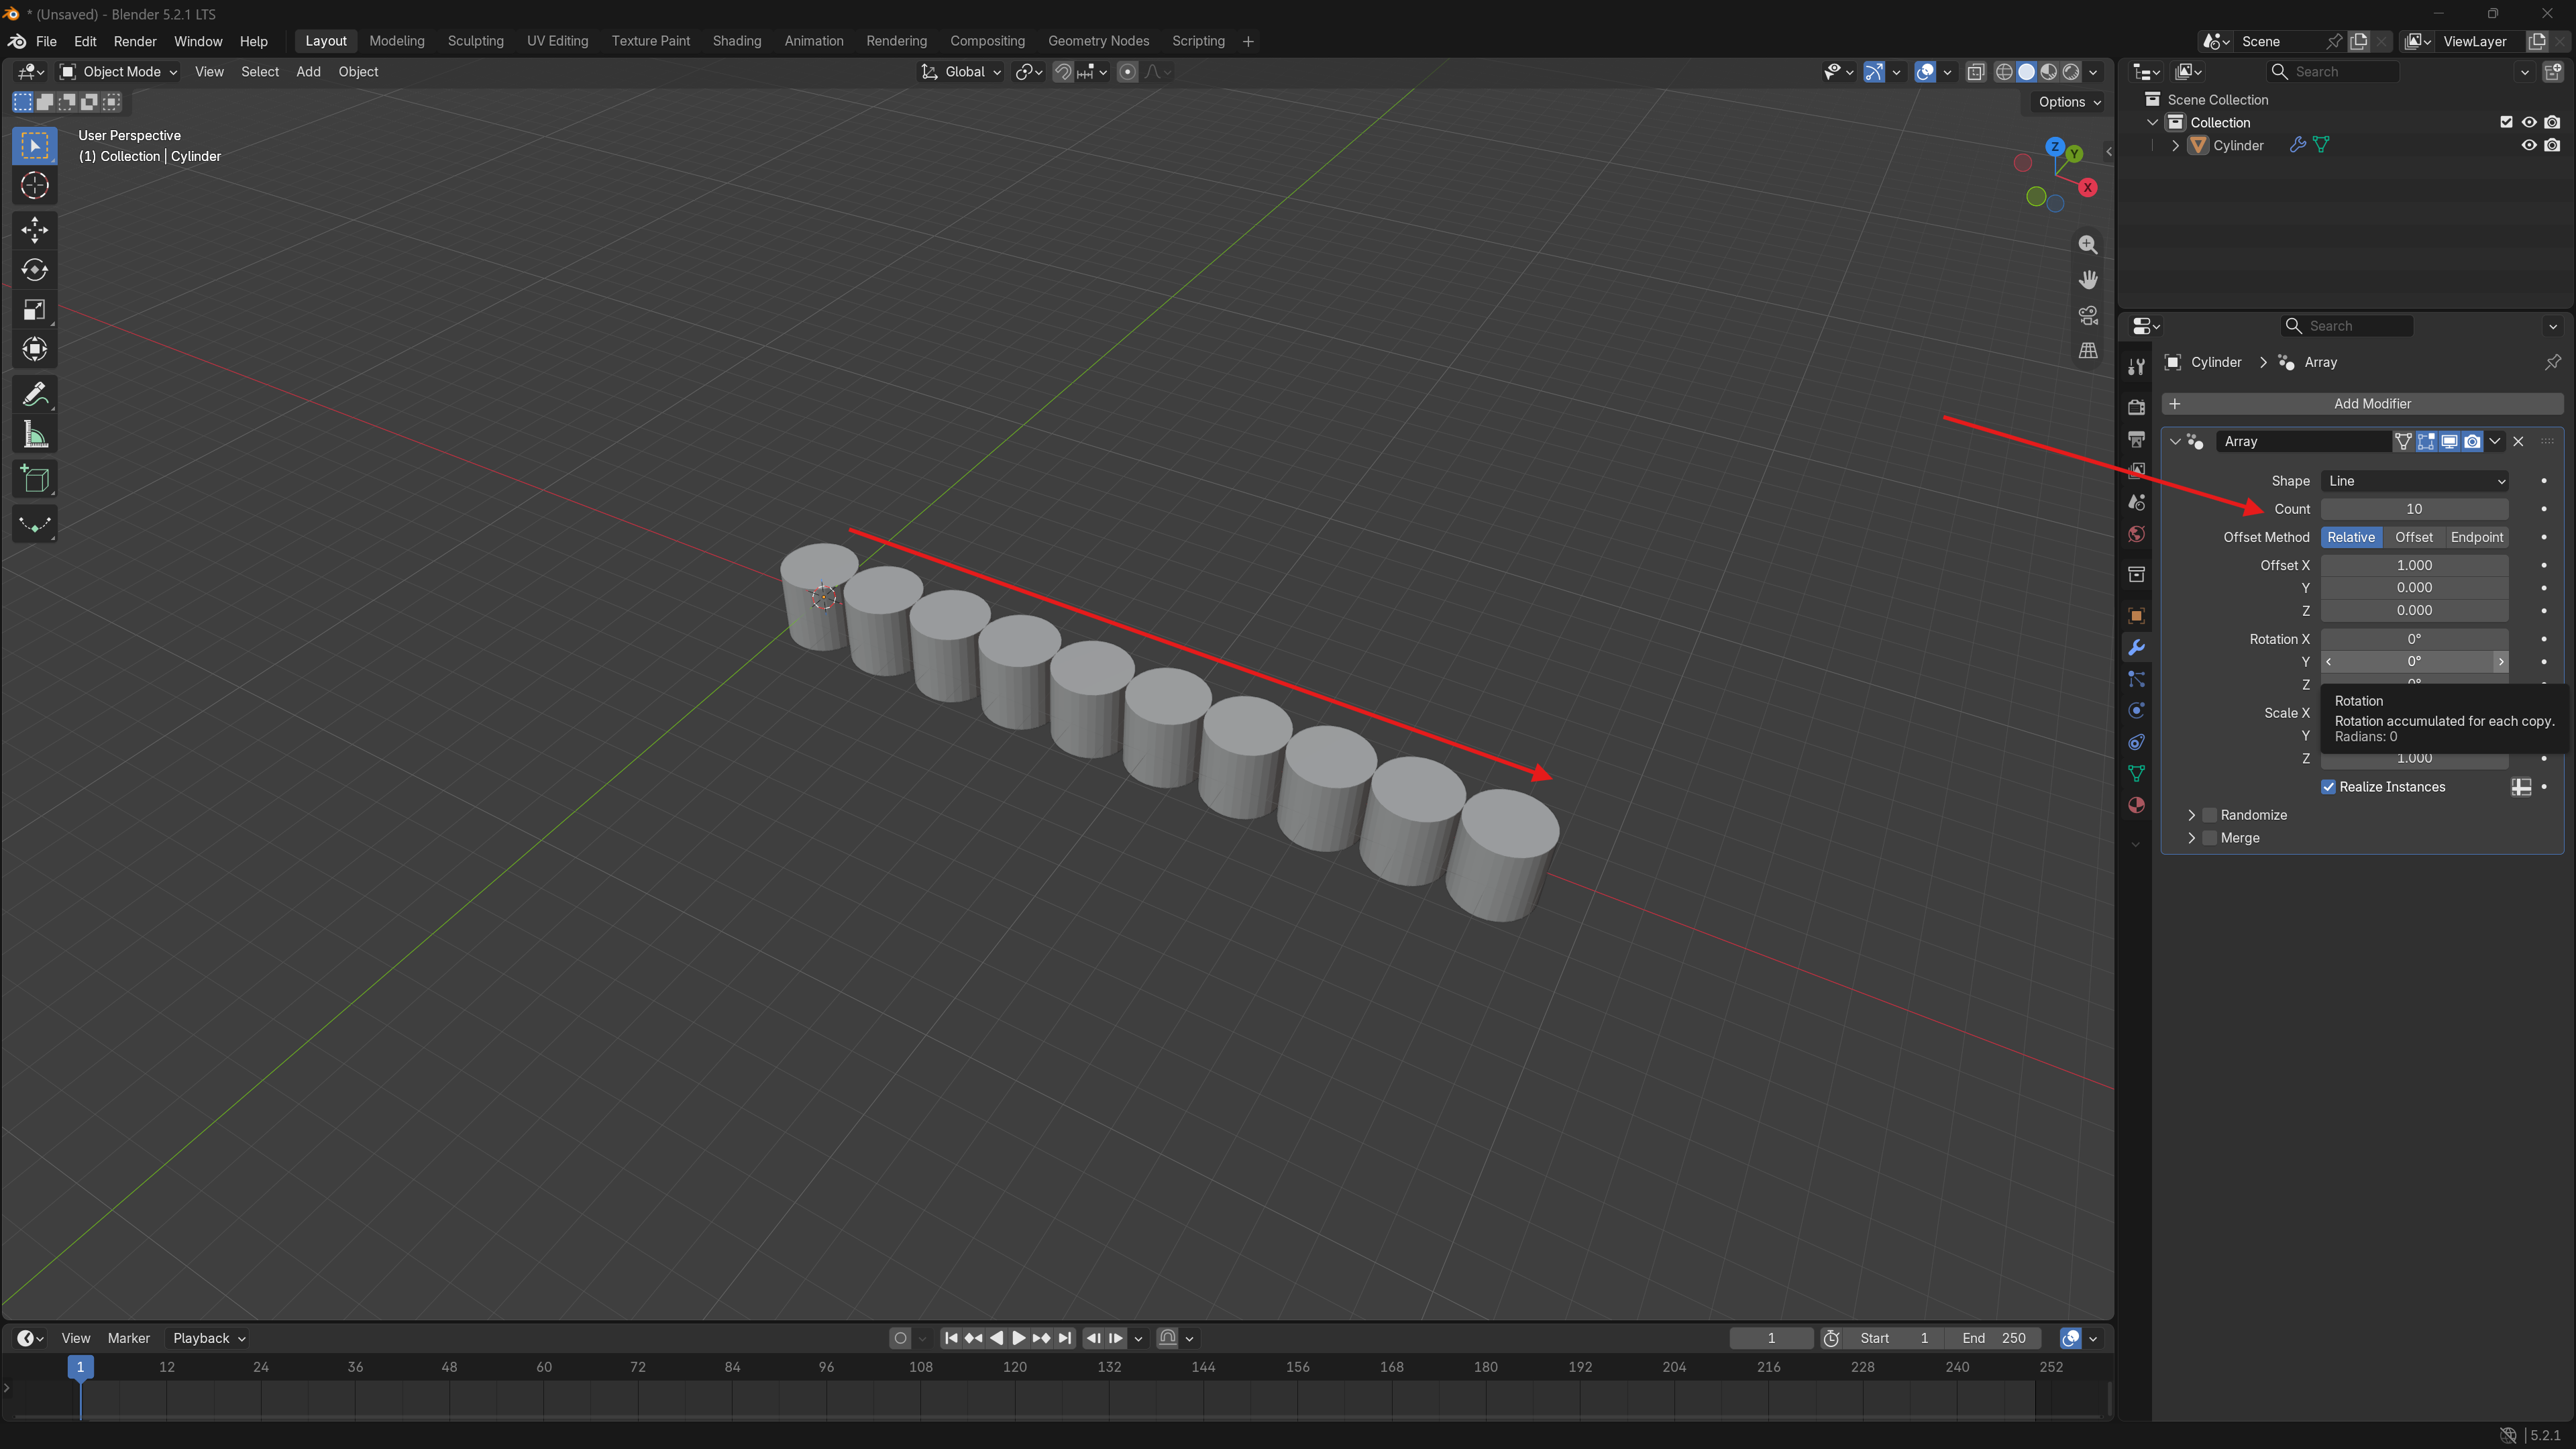Image resolution: width=2576 pixels, height=1449 pixels.
Task: Choose the Measure tool
Action: coord(35,435)
